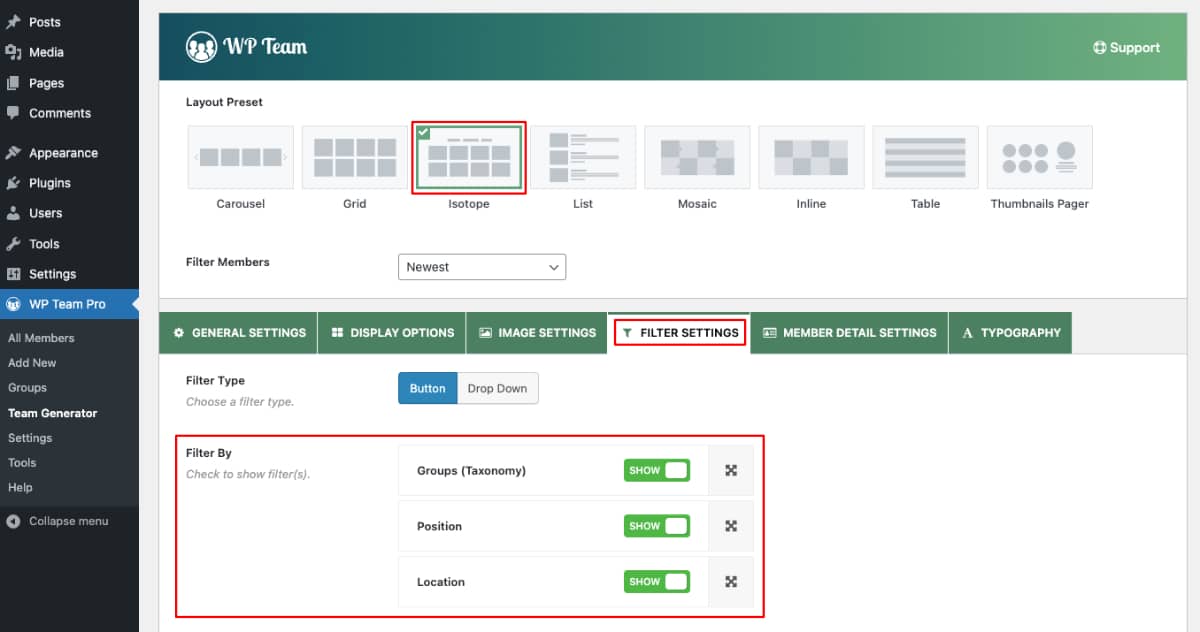Viewport: 1200px width, 632px height.
Task: Select the Inline layout preset icon
Action: [811, 157]
